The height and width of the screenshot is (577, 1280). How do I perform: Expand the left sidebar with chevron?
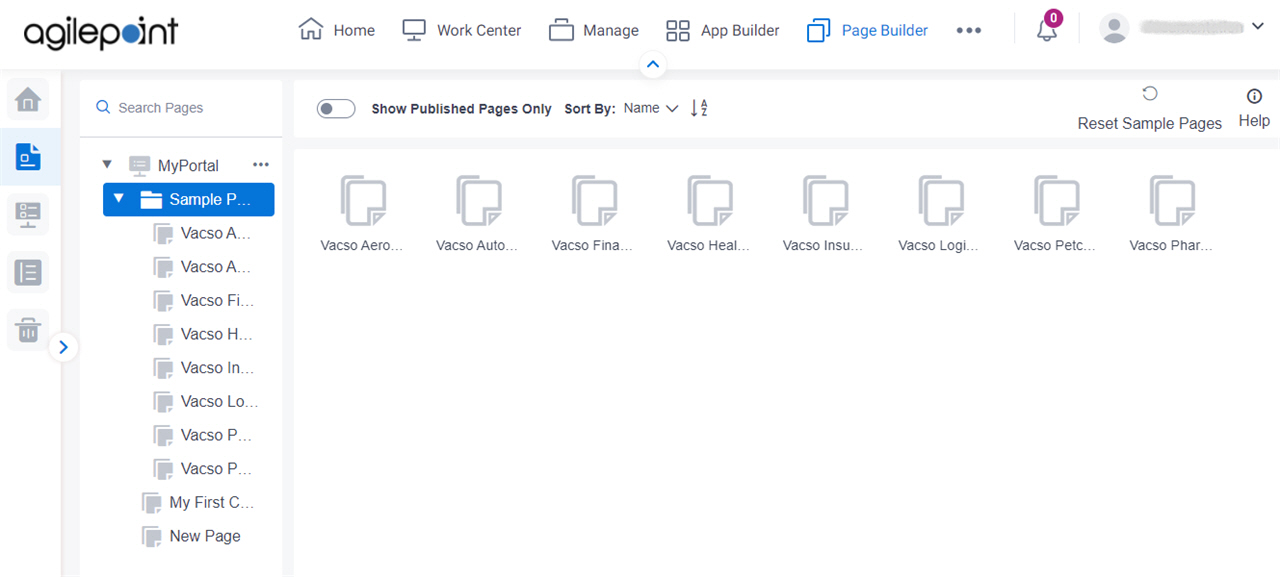click(63, 347)
